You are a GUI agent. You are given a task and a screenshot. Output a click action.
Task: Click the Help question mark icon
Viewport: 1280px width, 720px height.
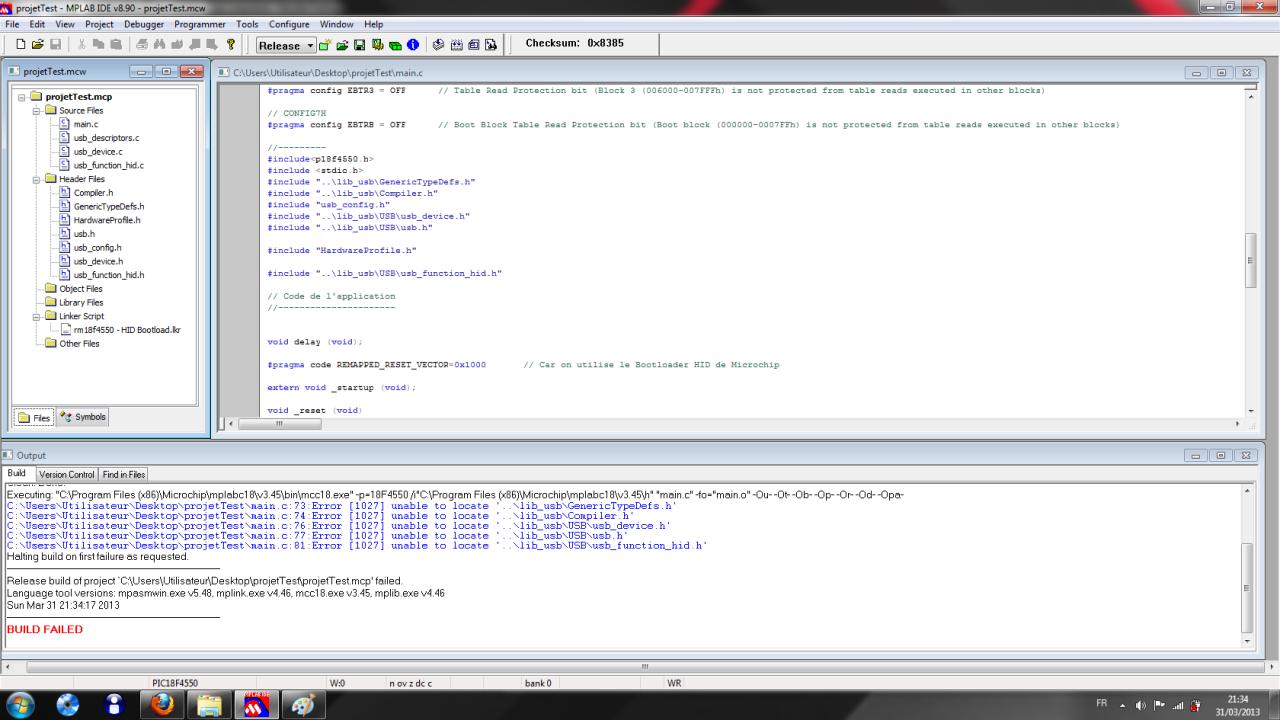click(x=232, y=45)
